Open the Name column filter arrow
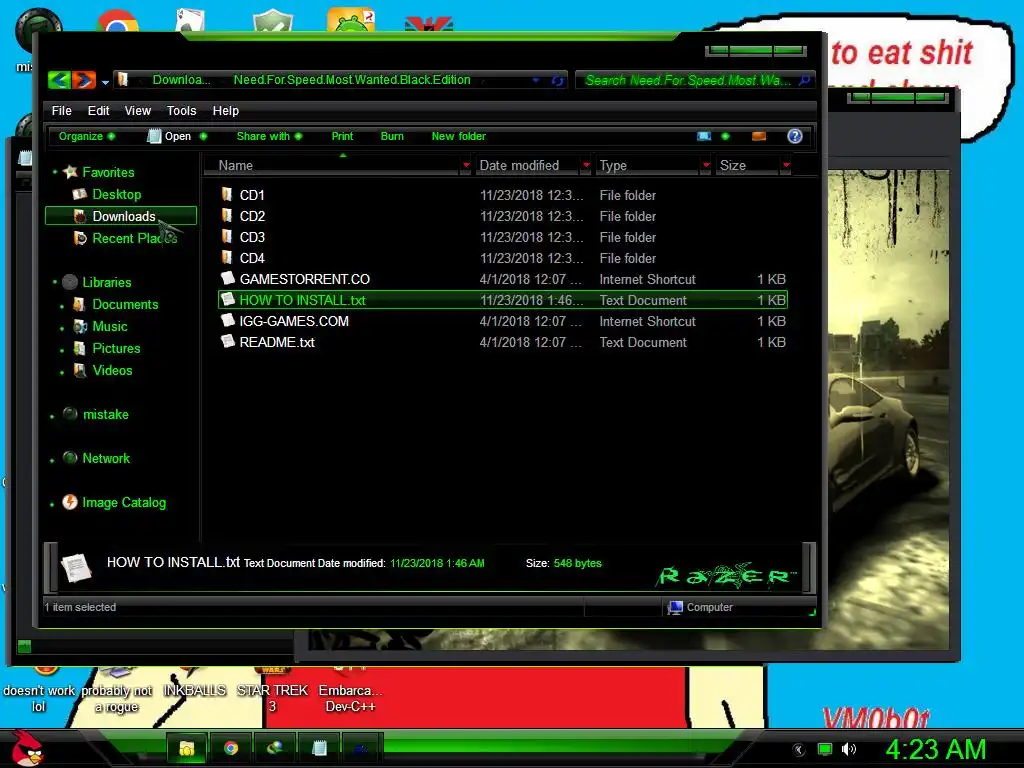Viewport: 1024px width, 768px height. [466, 165]
